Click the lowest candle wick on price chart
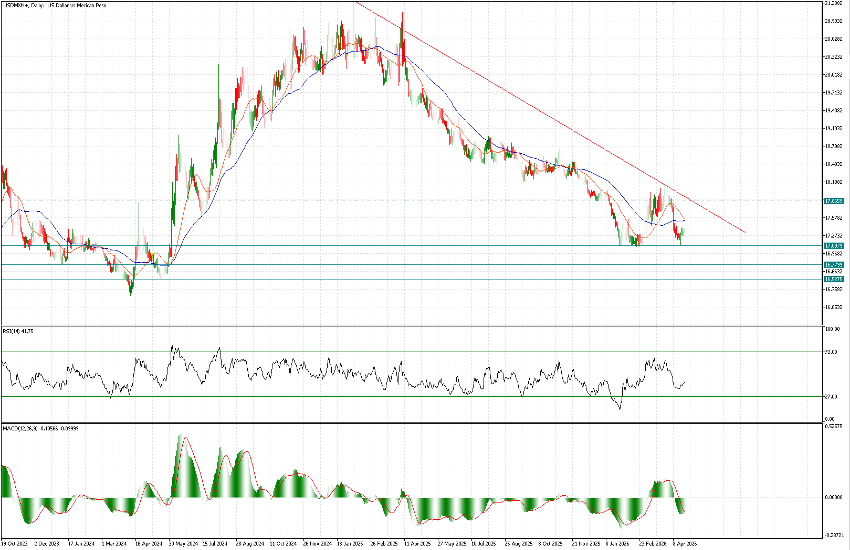Screen dimensions: 850x550 coord(130,294)
